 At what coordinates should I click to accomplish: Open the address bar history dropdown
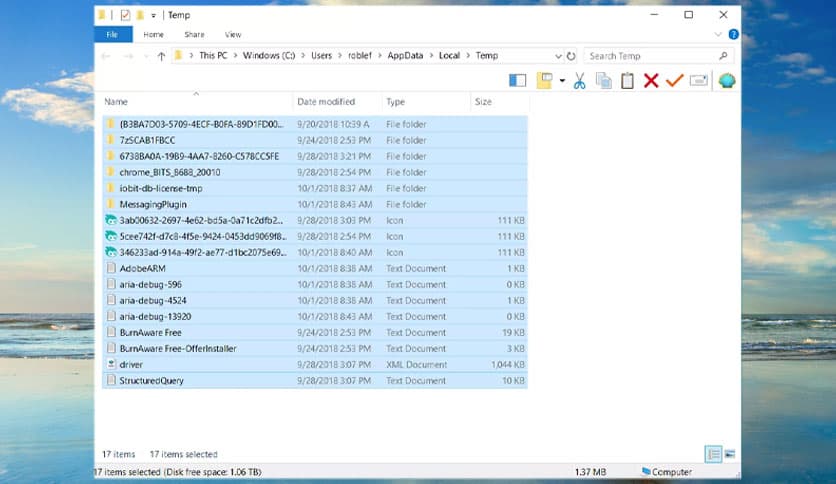[x=558, y=56]
